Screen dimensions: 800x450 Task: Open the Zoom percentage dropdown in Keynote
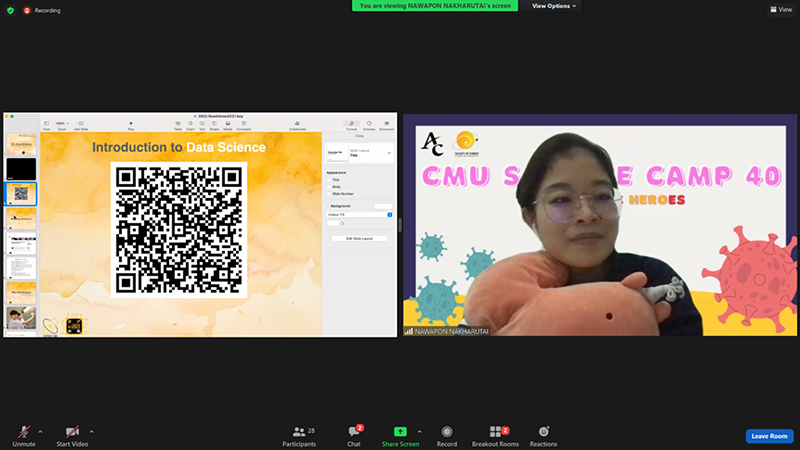pos(62,123)
